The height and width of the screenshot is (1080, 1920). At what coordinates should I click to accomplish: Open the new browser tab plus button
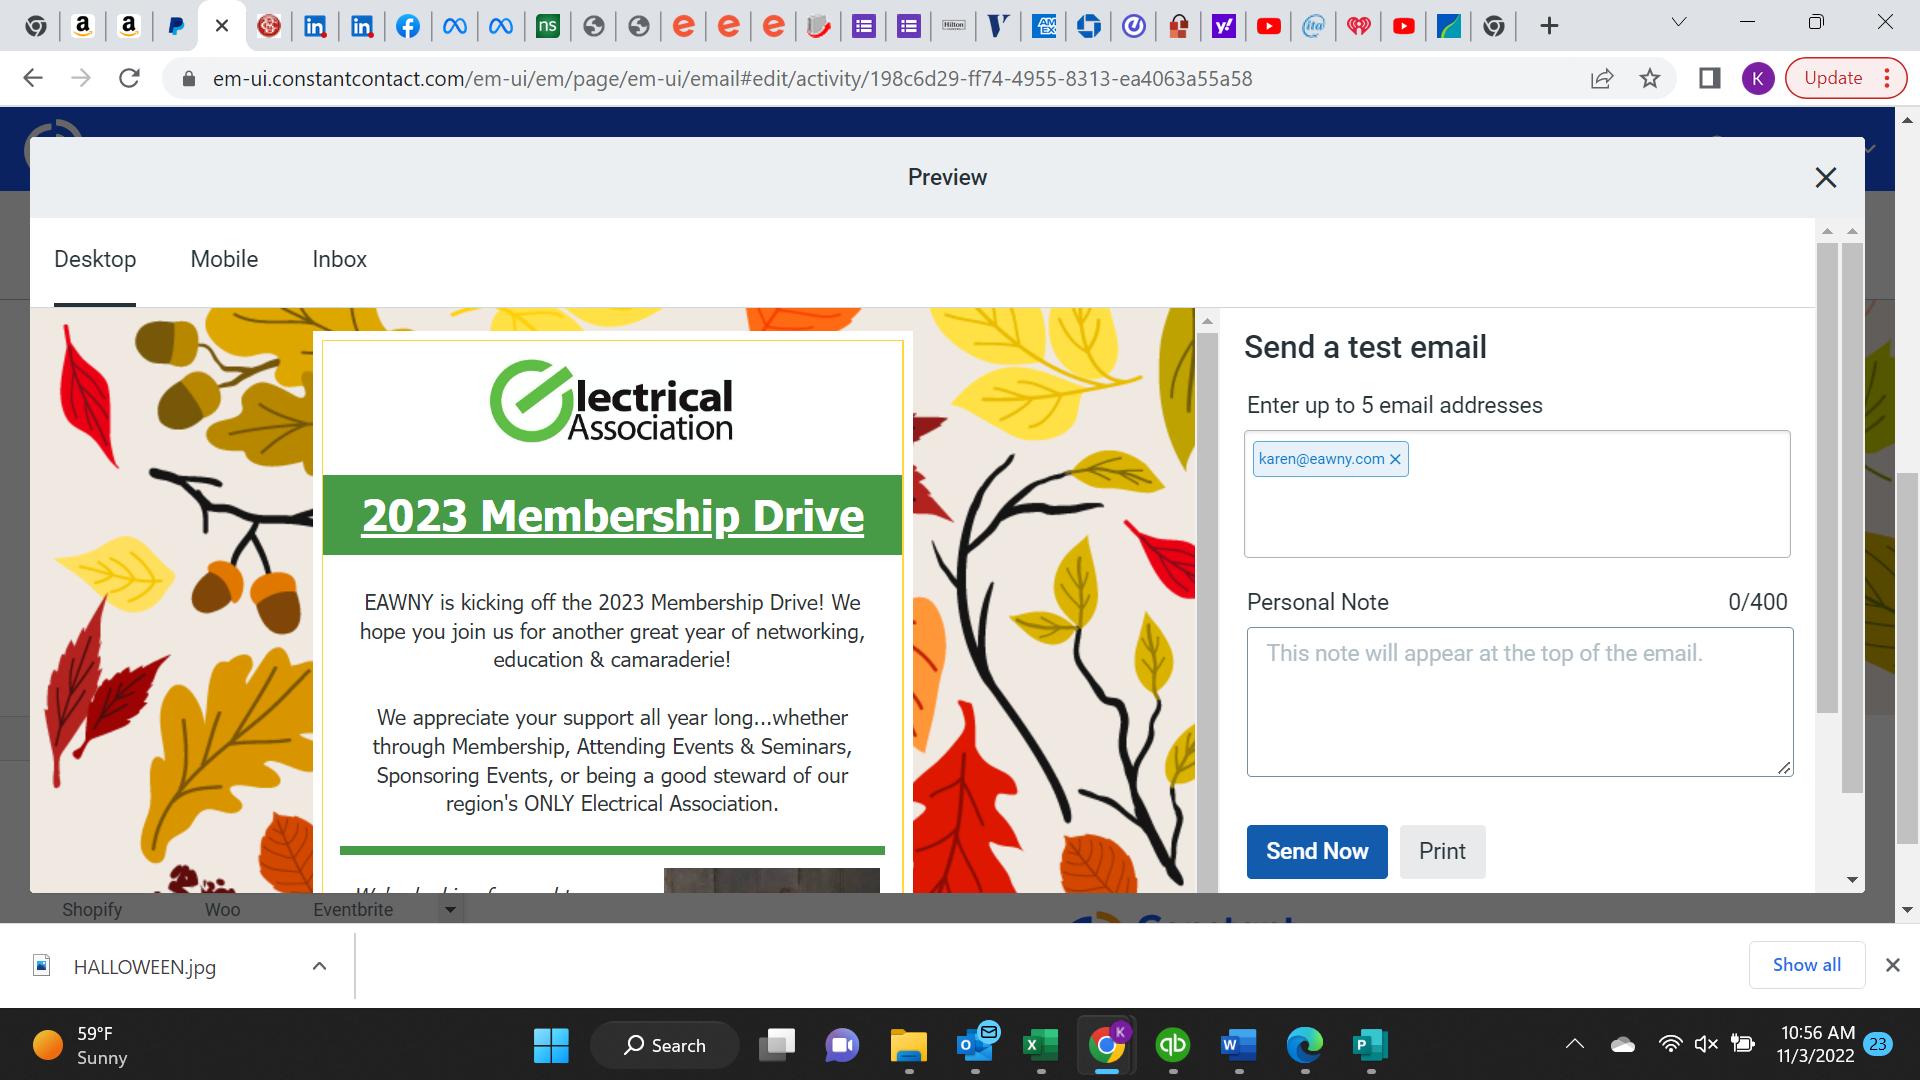(x=1548, y=26)
